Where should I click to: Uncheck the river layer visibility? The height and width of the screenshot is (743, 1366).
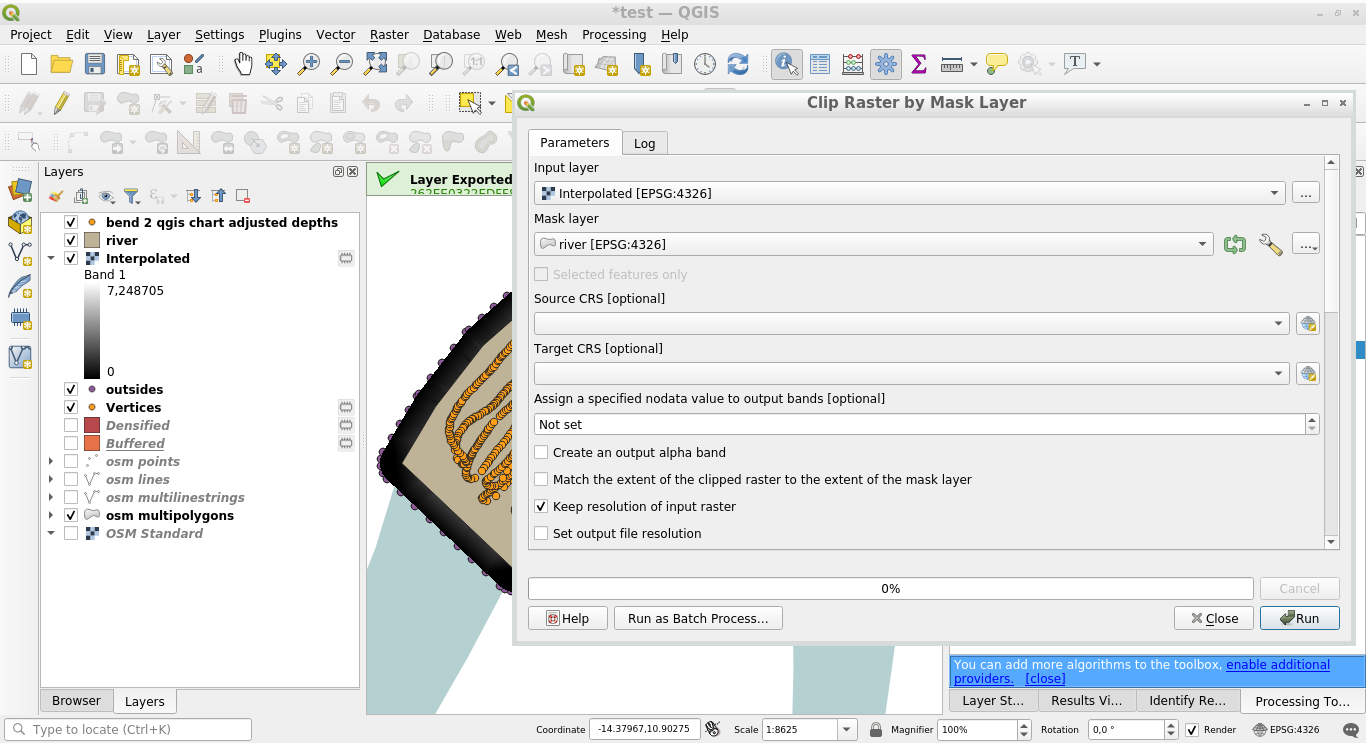71,240
